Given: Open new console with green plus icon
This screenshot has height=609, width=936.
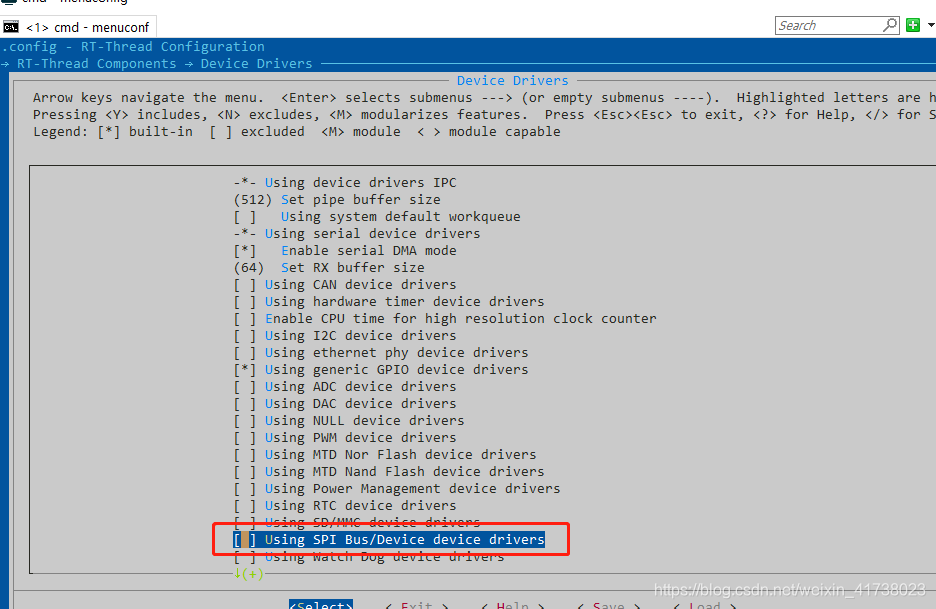Looking at the screenshot, I should click(x=913, y=25).
